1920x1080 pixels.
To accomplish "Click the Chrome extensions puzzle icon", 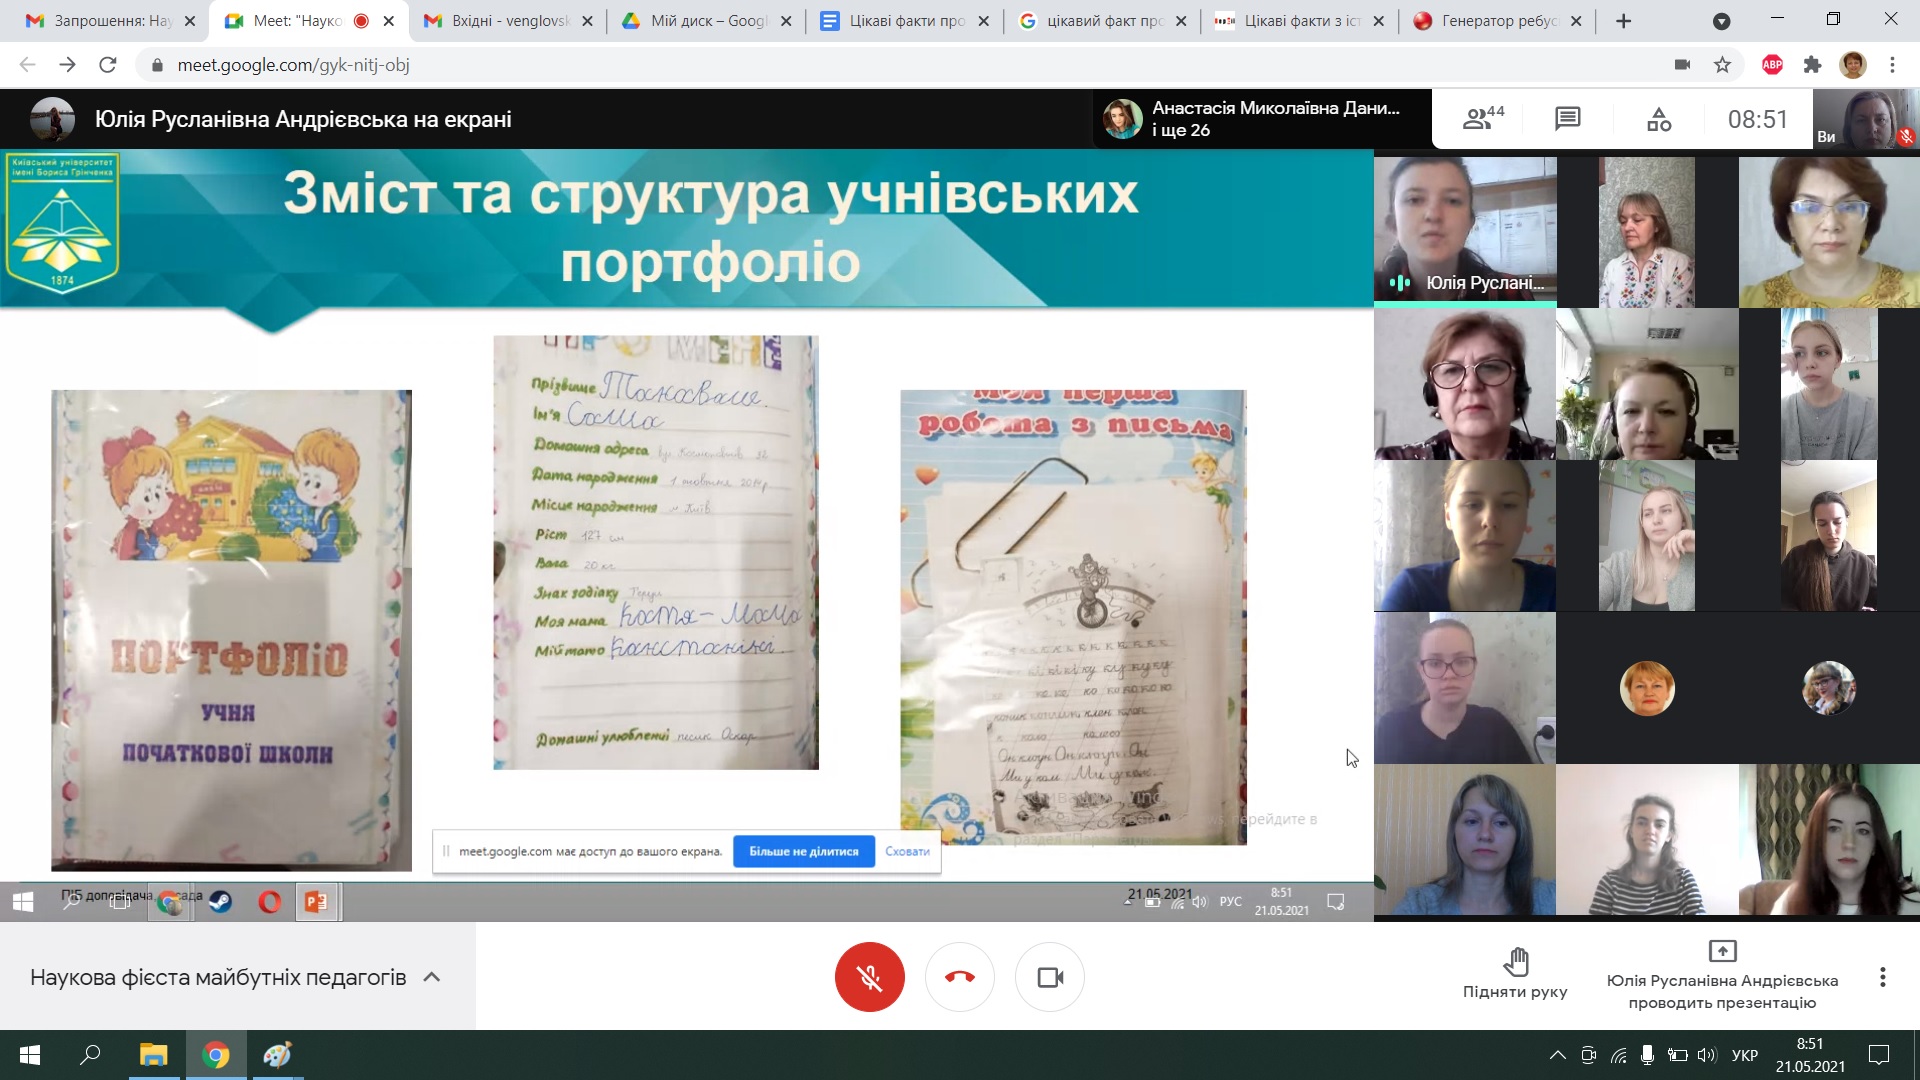I will coord(1812,65).
